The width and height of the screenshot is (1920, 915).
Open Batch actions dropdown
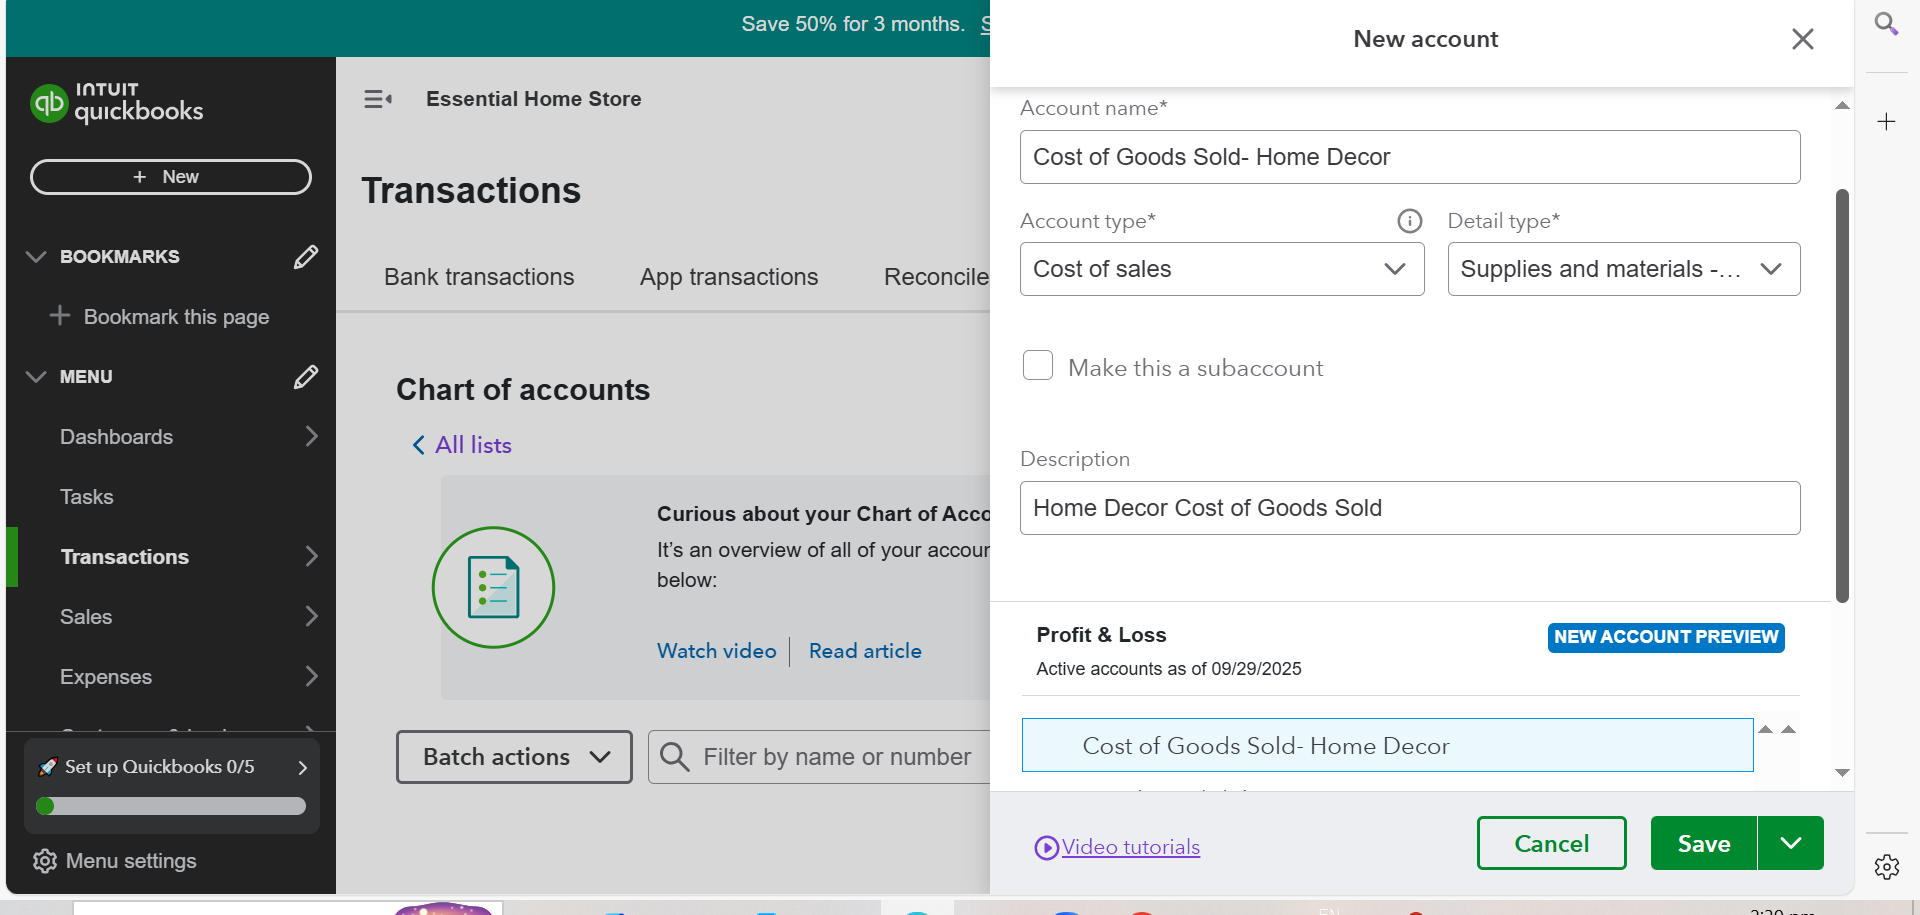pos(514,757)
